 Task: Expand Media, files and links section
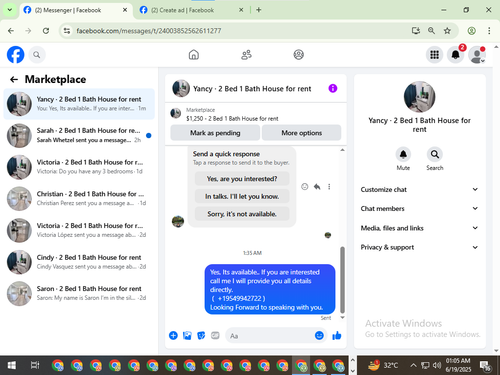point(419,228)
